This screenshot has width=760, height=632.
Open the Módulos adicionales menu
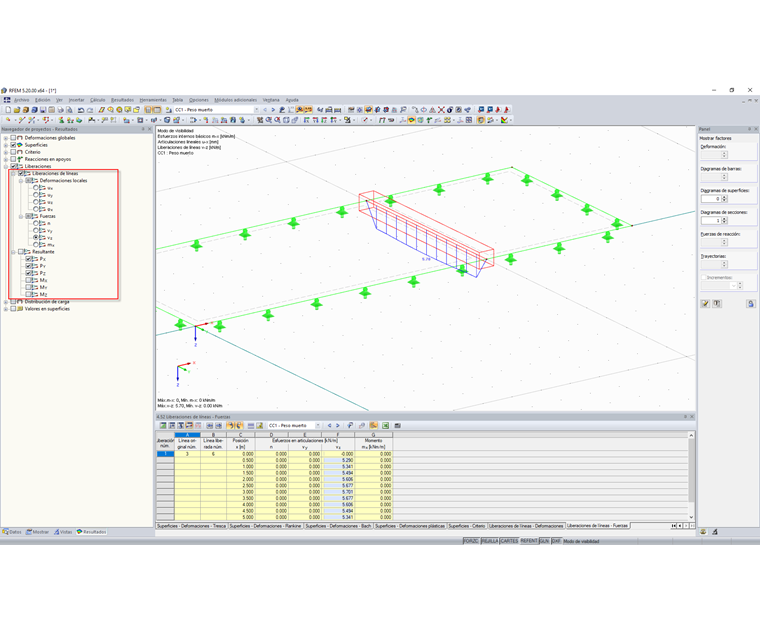(236, 100)
